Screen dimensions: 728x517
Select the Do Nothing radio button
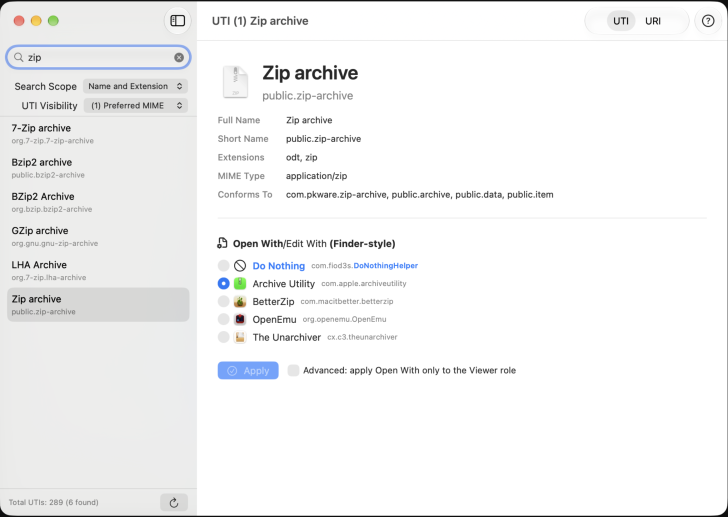[x=223, y=265]
